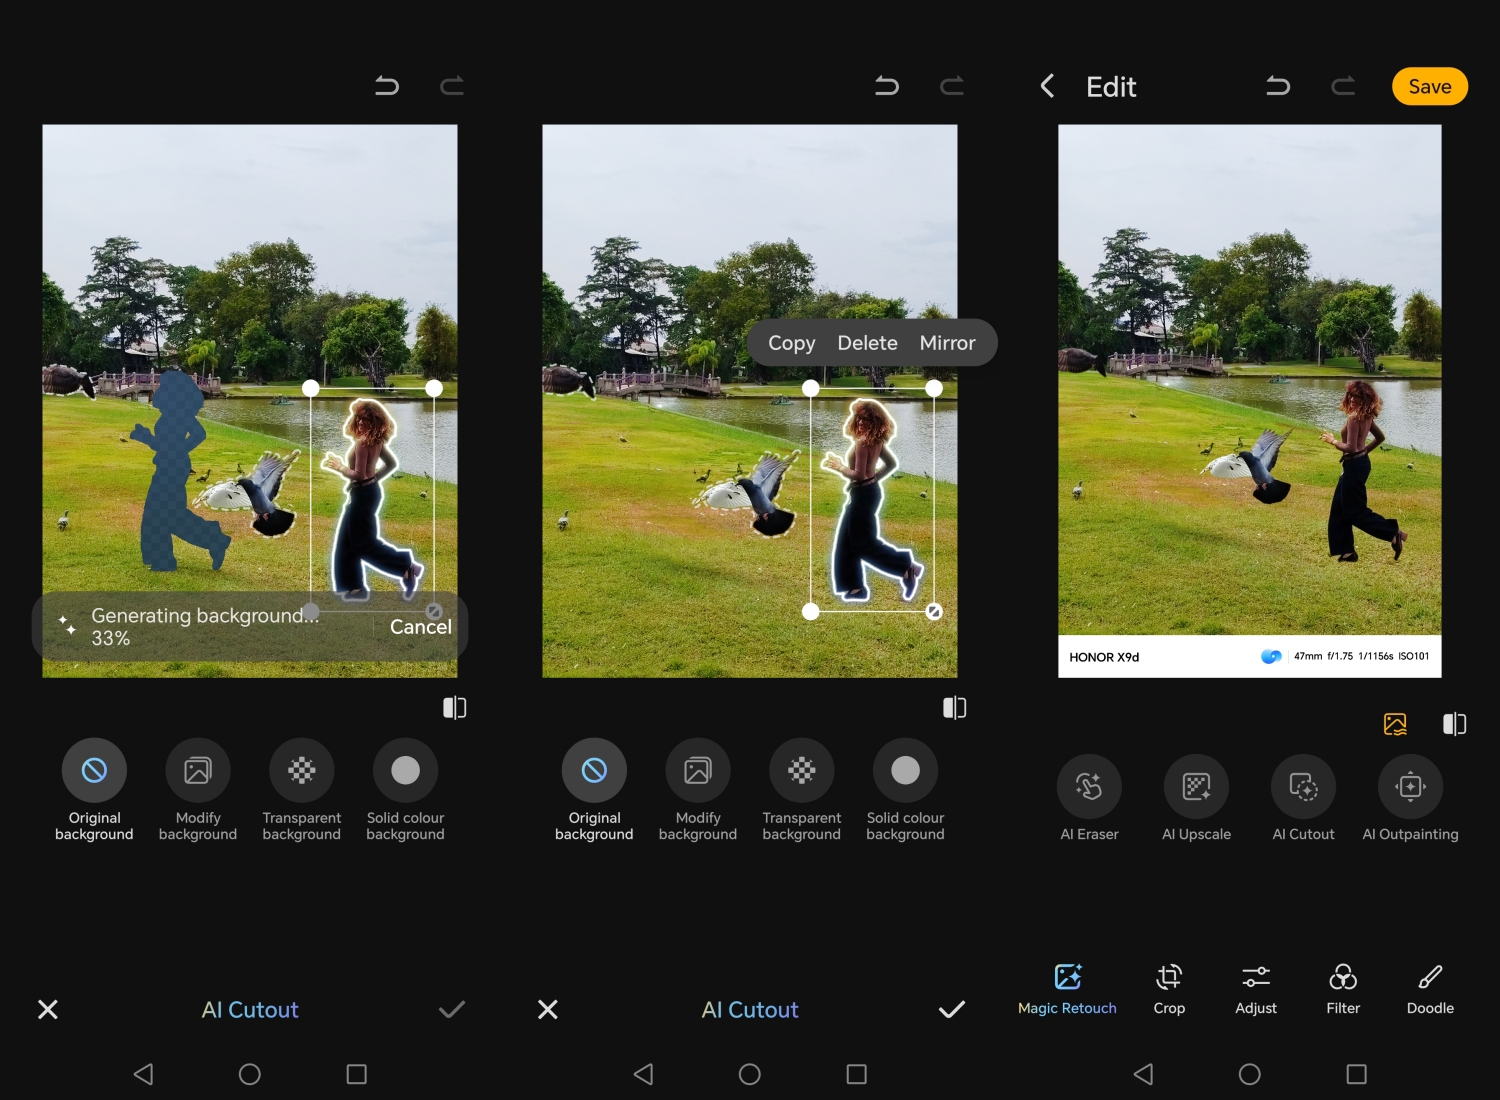The image size is (1500, 1100).
Task: Click undo arrow in the Edit header
Action: pyautogui.click(x=1278, y=87)
